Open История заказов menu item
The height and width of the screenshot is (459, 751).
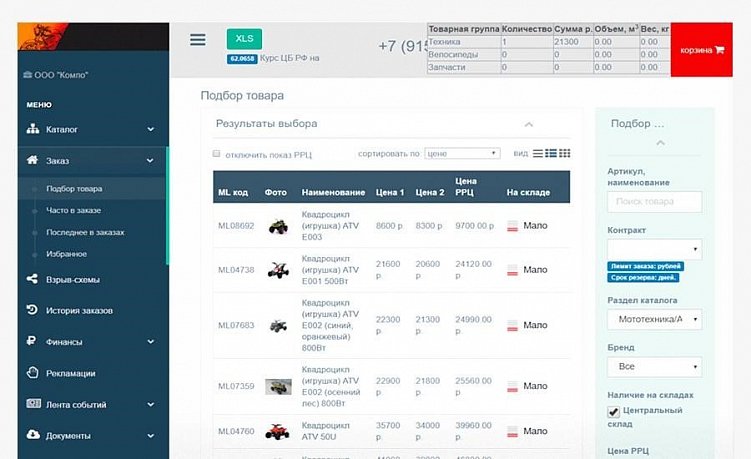[80, 310]
